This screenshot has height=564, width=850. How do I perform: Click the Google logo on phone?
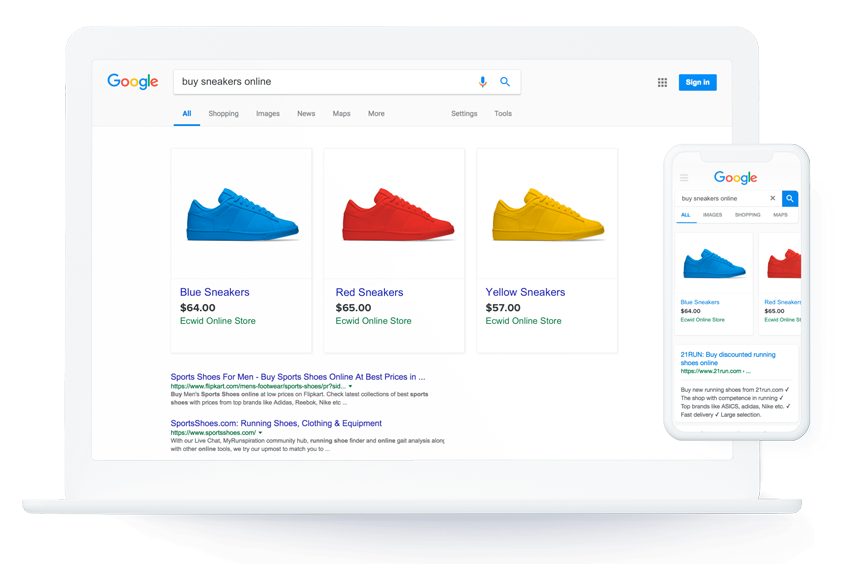(736, 177)
